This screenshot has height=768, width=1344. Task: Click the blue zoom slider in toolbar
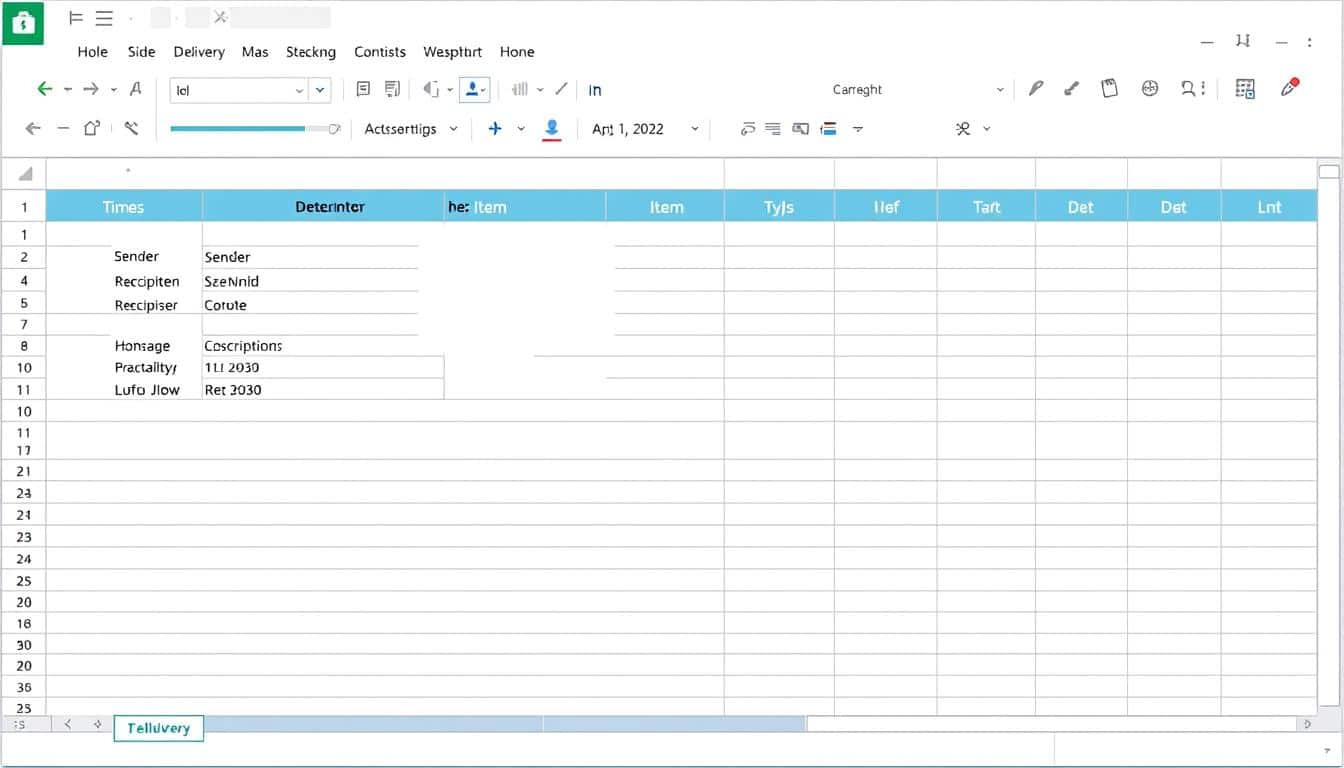pyautogui.click(x=253, y=128)
